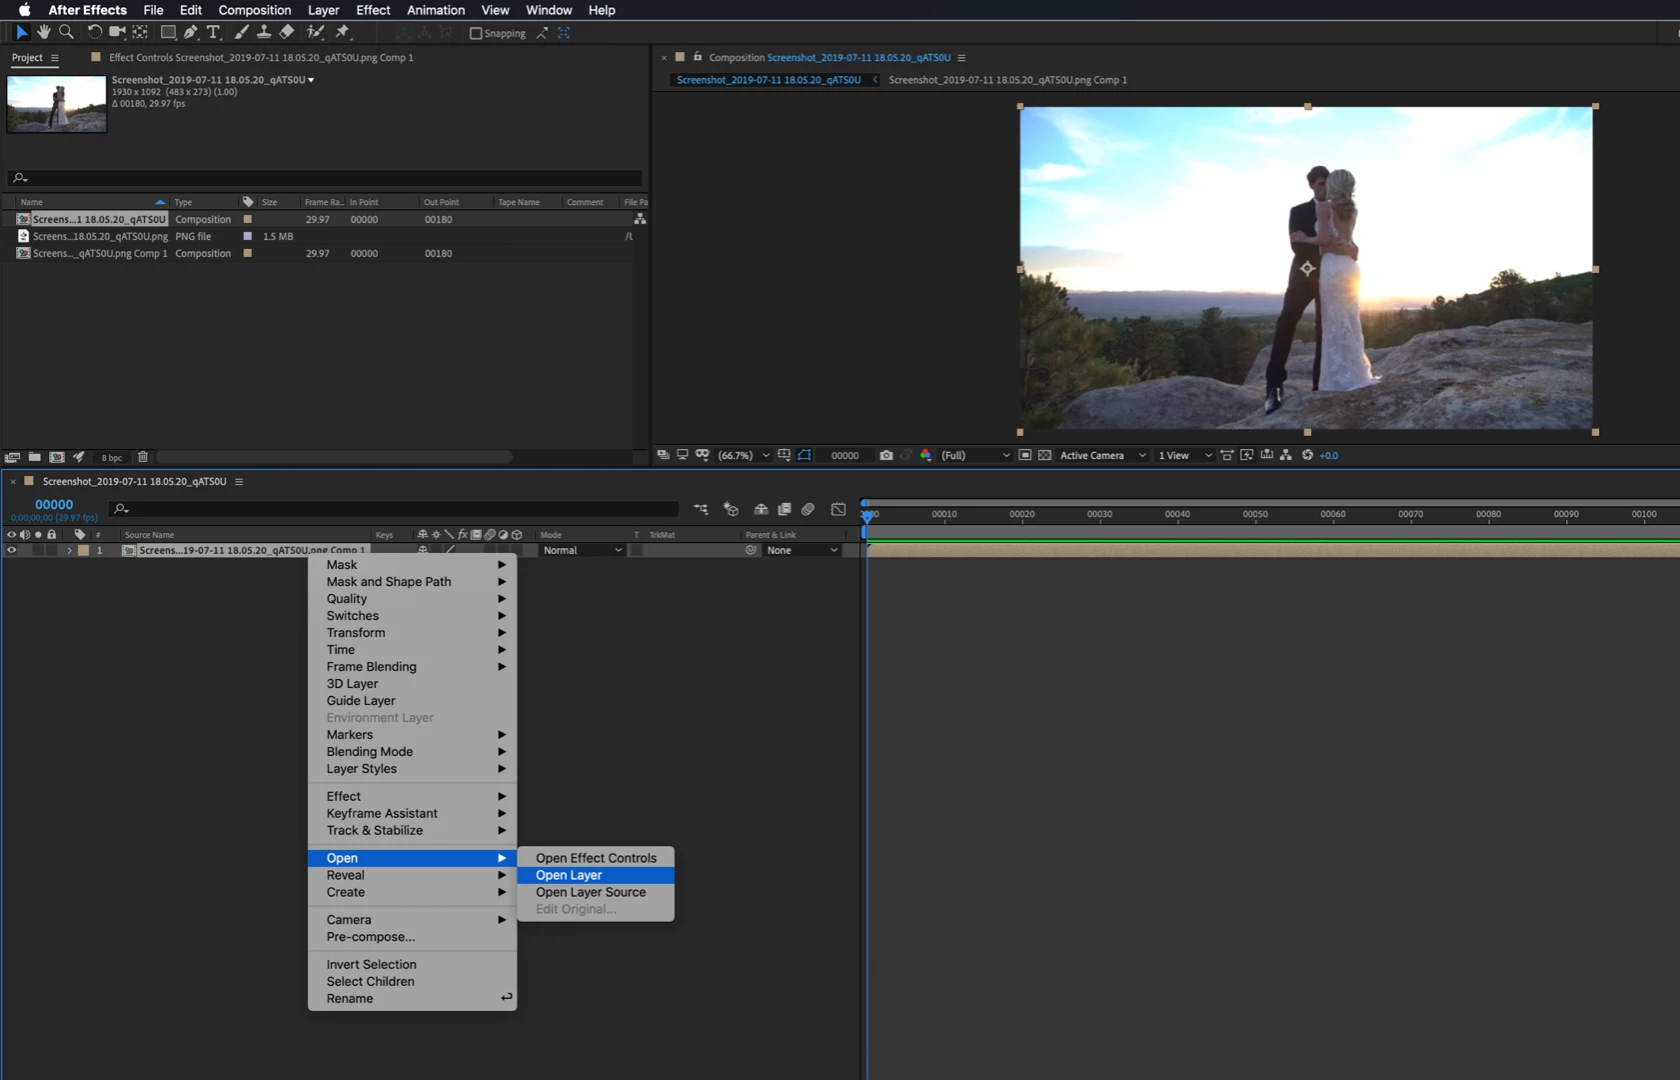
Task: Click the Type column header in Project panel
Action: point(183,202)
